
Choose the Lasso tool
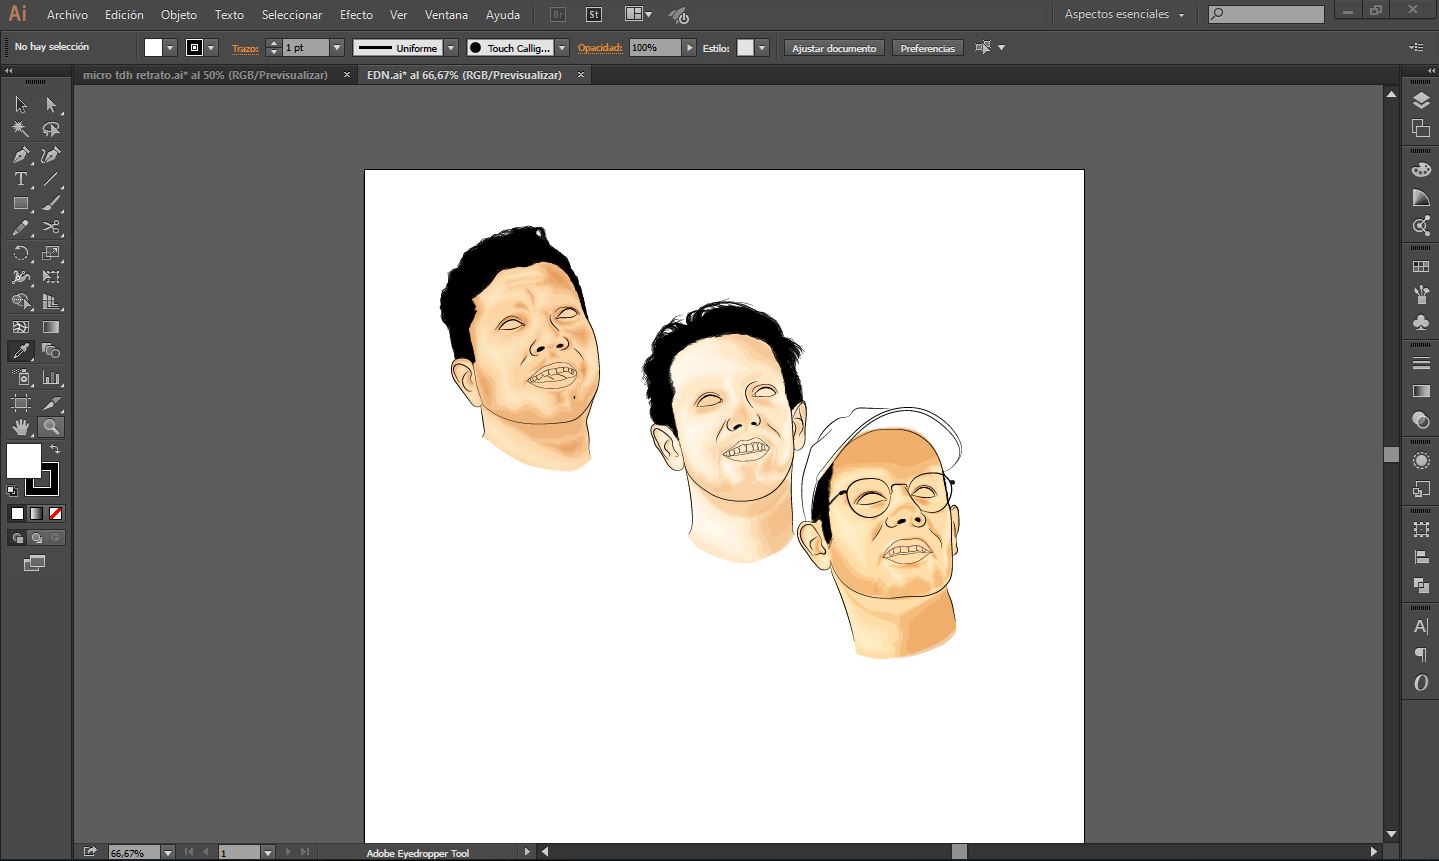point(51,130)
